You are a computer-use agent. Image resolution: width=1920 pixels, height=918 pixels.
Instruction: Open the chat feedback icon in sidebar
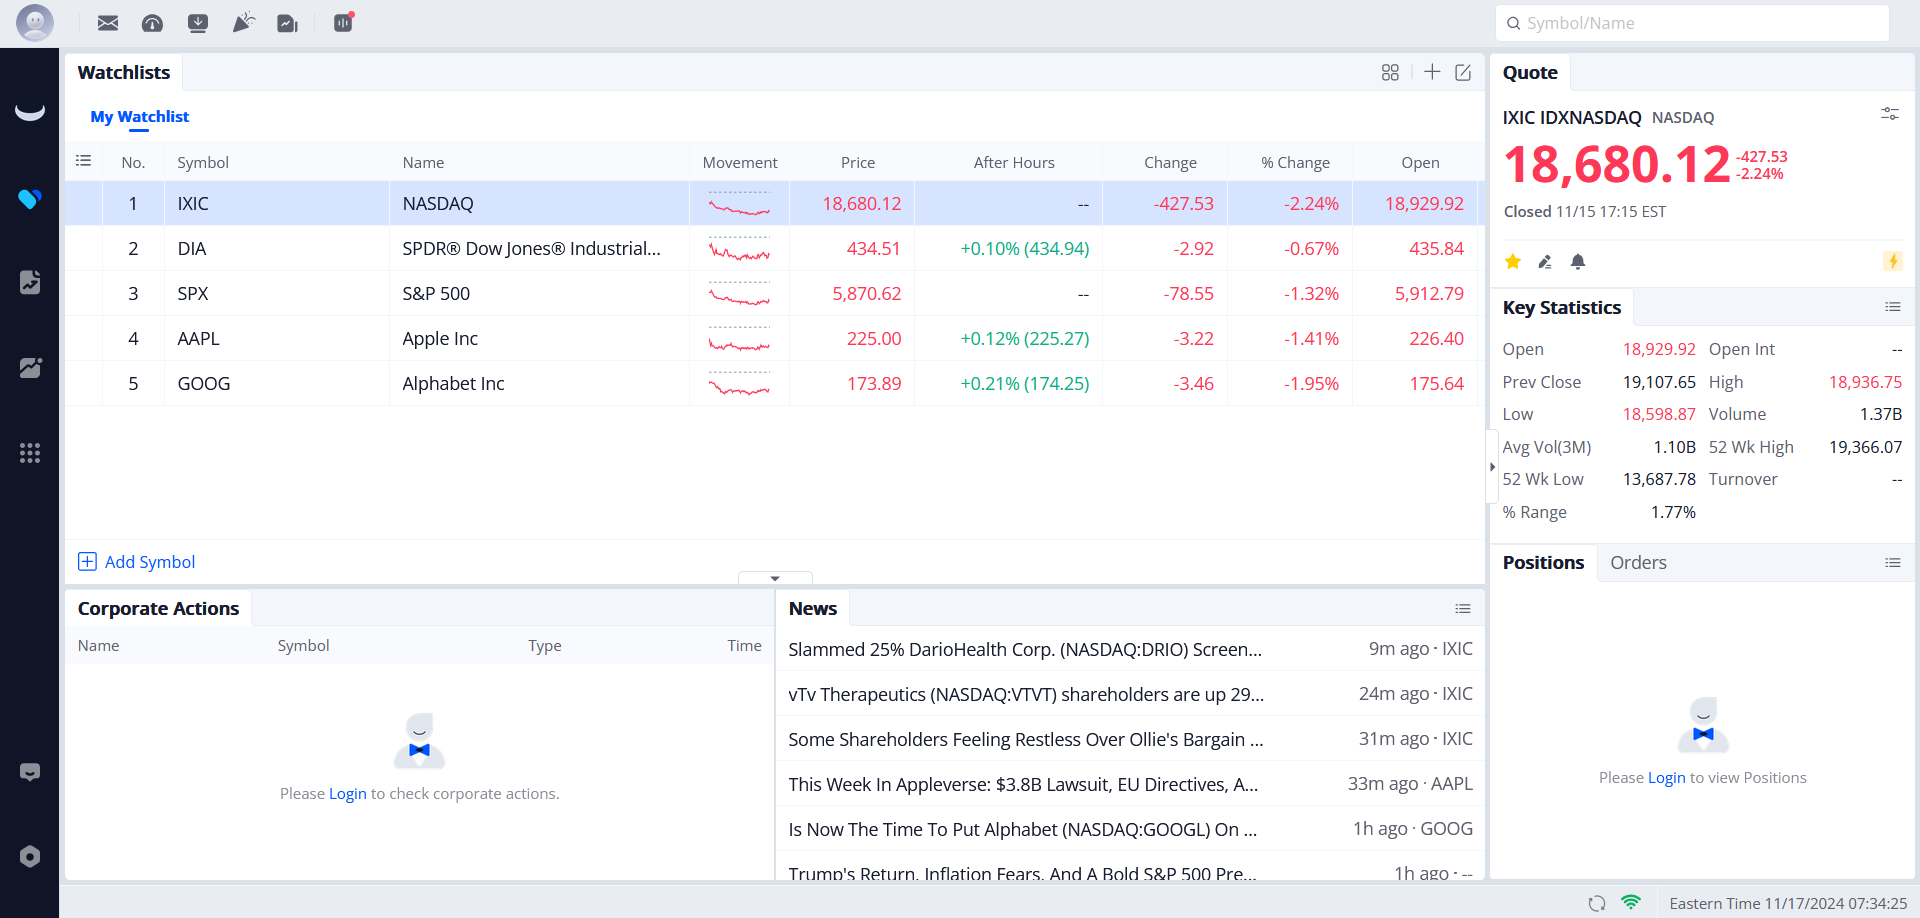(x=30, y=772)
